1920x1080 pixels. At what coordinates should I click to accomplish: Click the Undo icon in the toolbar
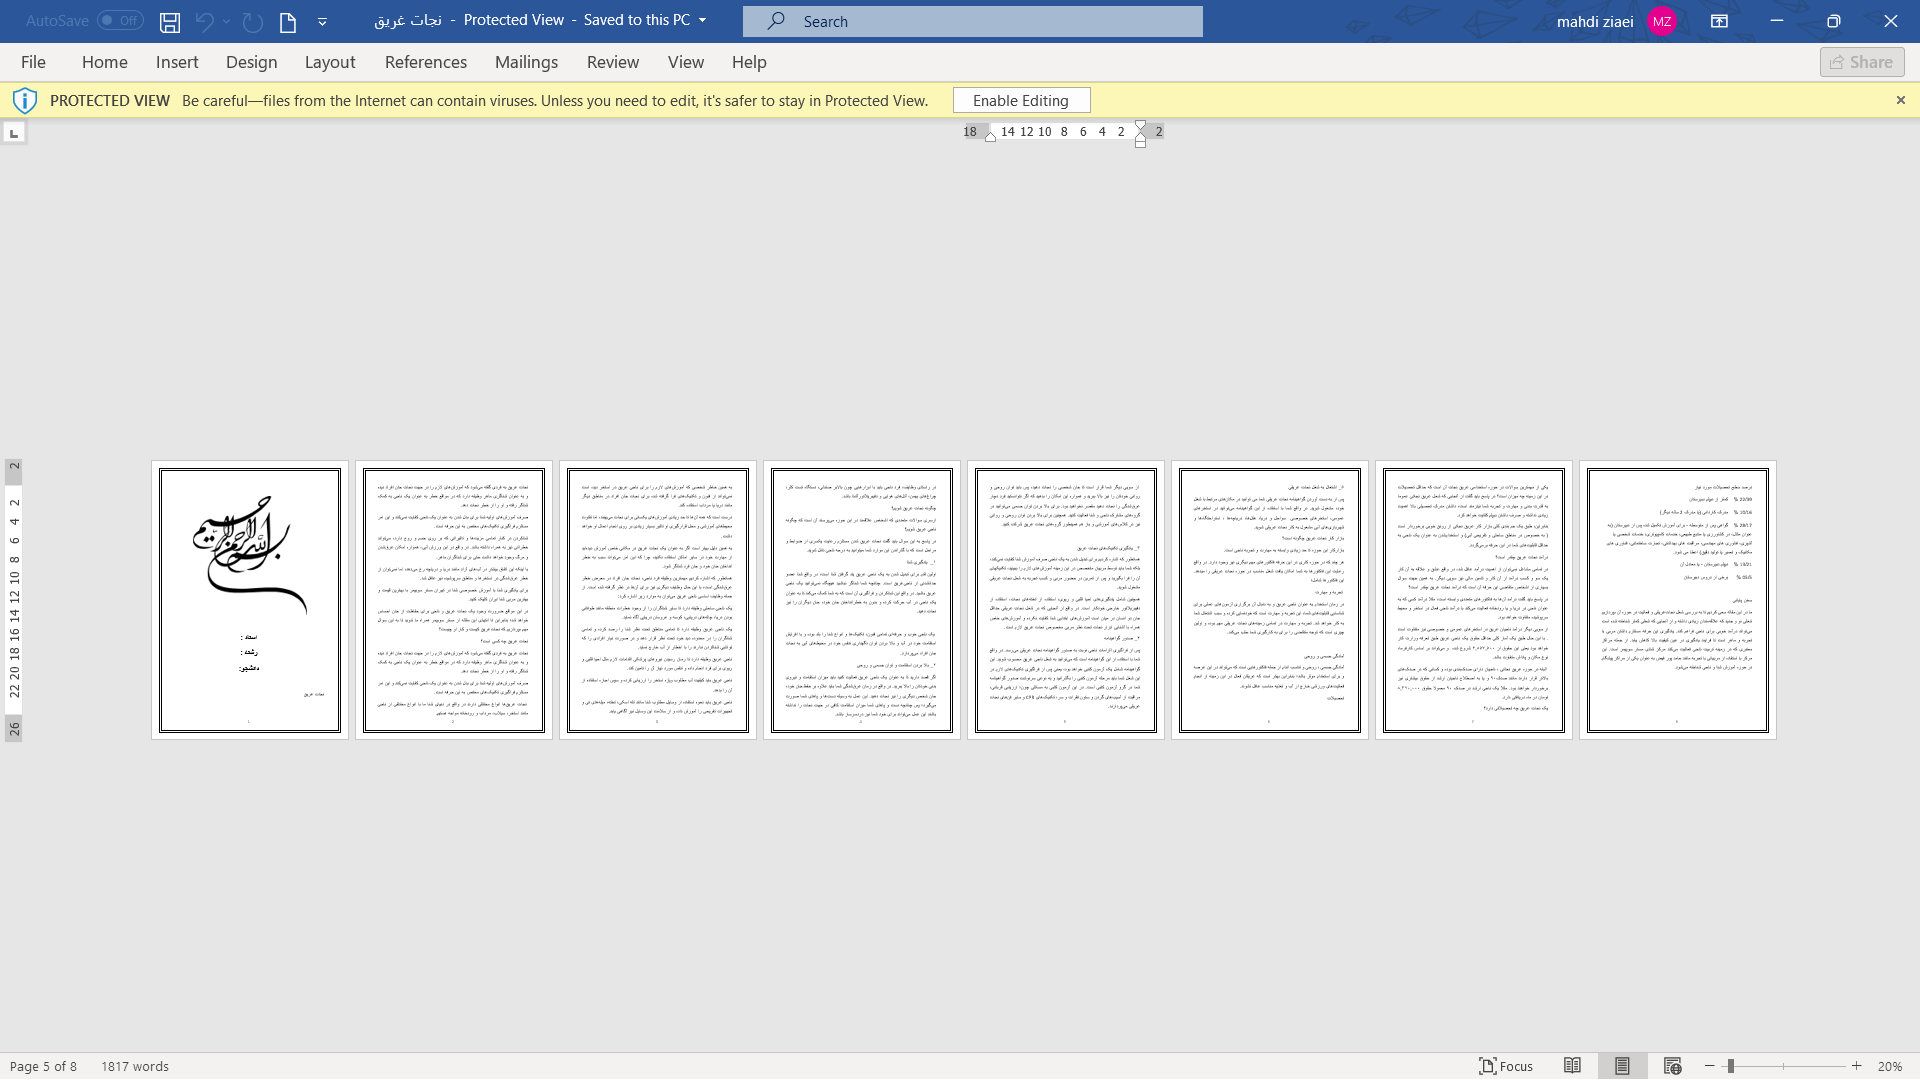(204, 20)
